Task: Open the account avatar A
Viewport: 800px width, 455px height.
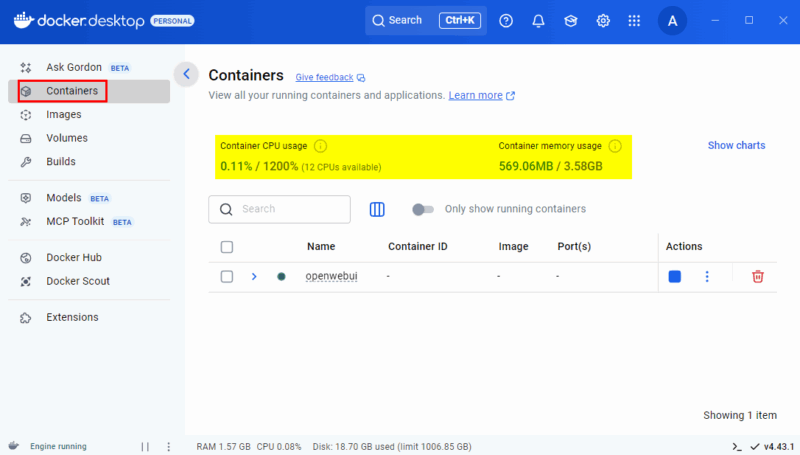Action: pos(672,21)
